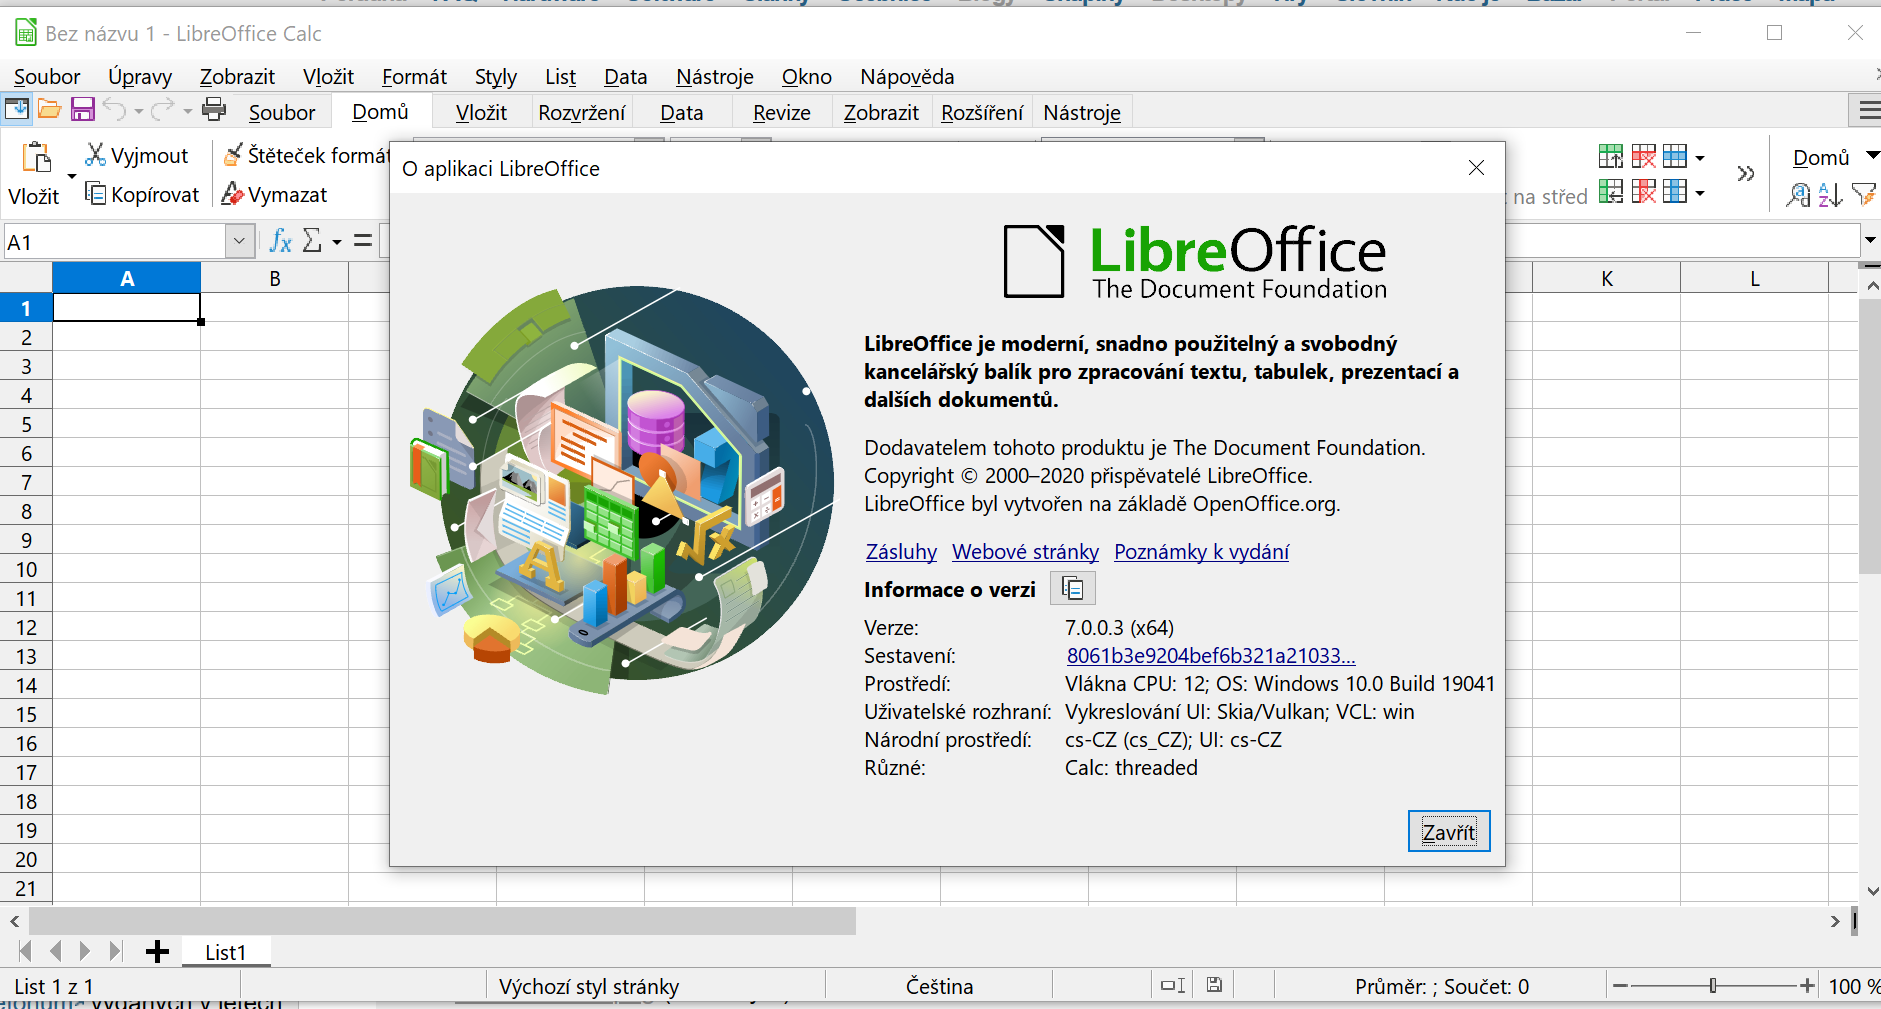Click Výchozí styl stránky in status bar

pyautogui.click(x=589, y=986)
